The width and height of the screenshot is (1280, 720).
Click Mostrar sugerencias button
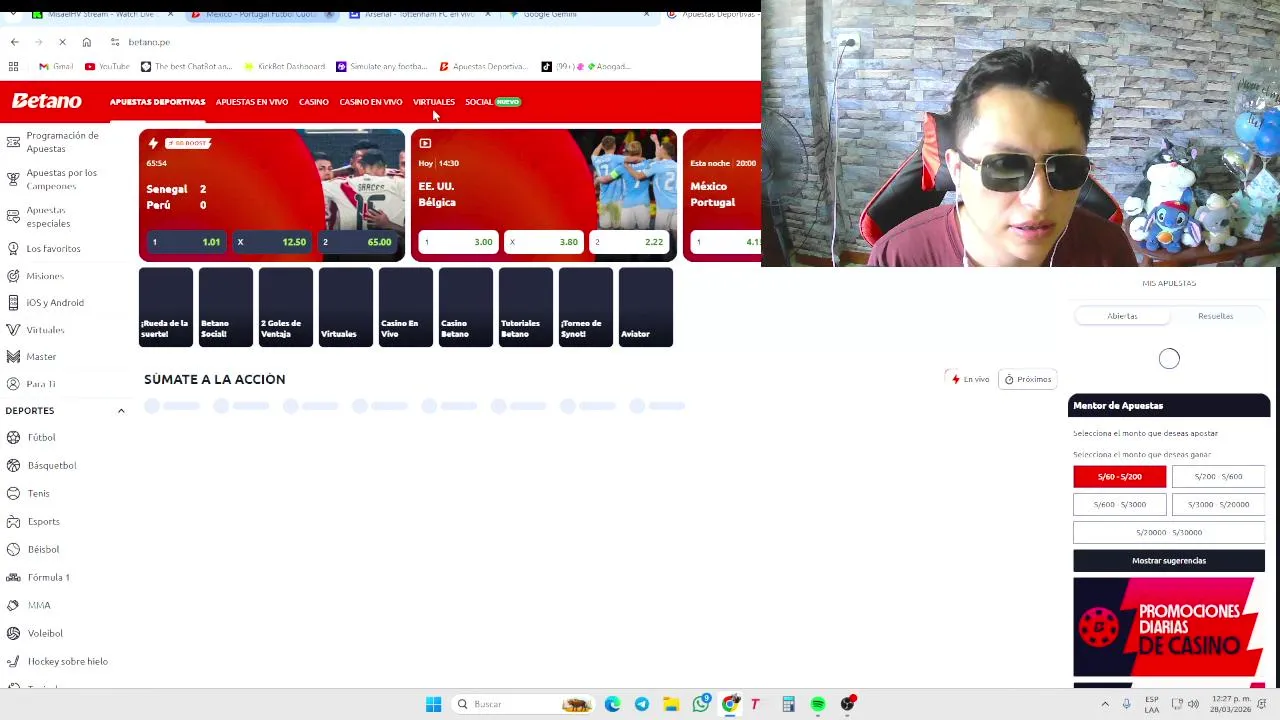pyautogui.click(x=1169, y=560)
